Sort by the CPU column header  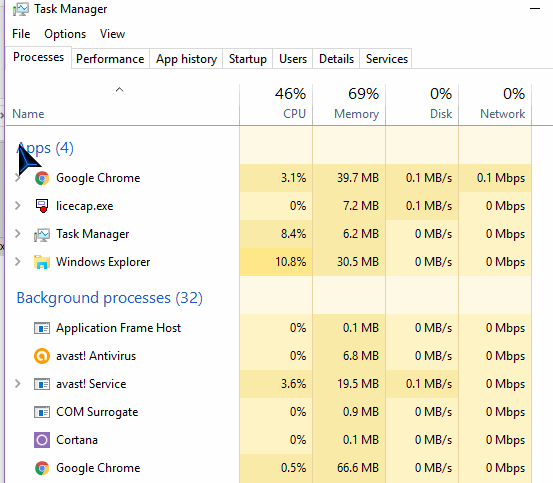[276, 104]
